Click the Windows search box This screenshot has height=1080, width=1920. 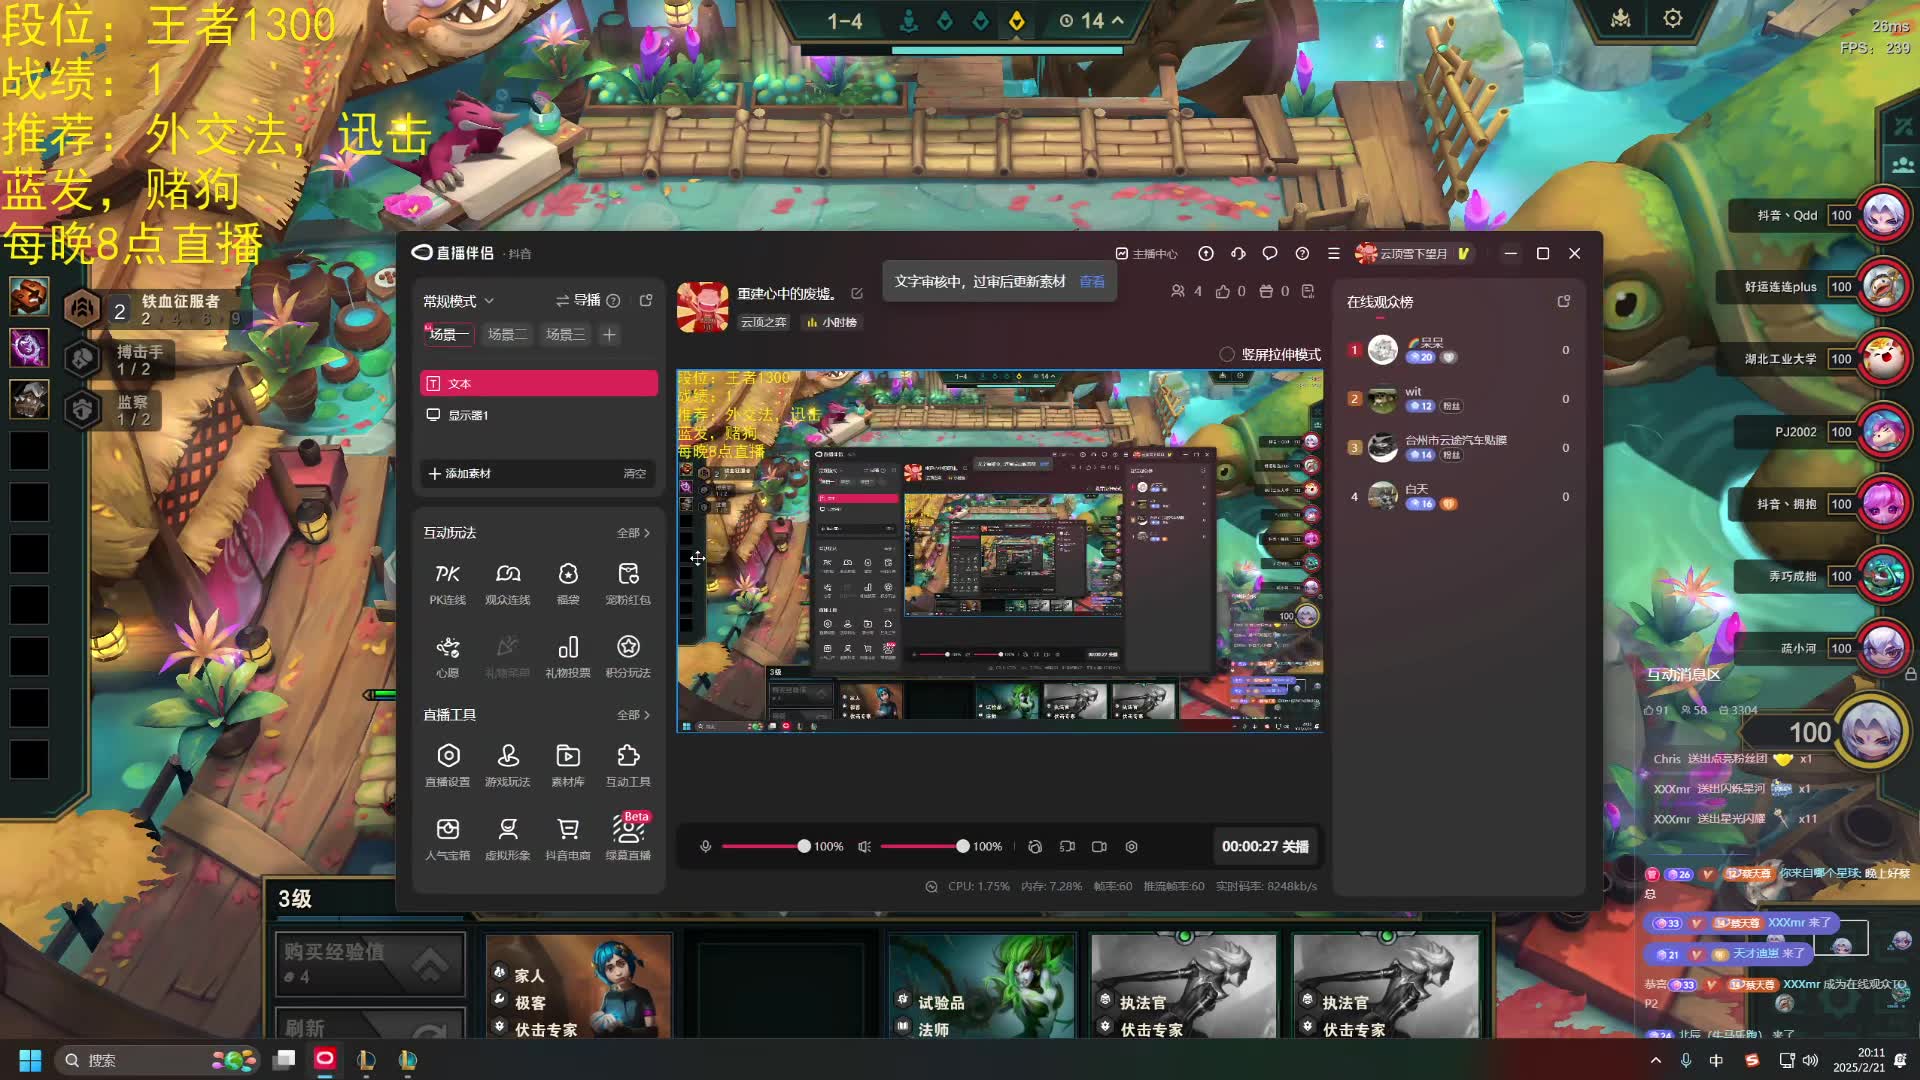tap(156, 1060)
